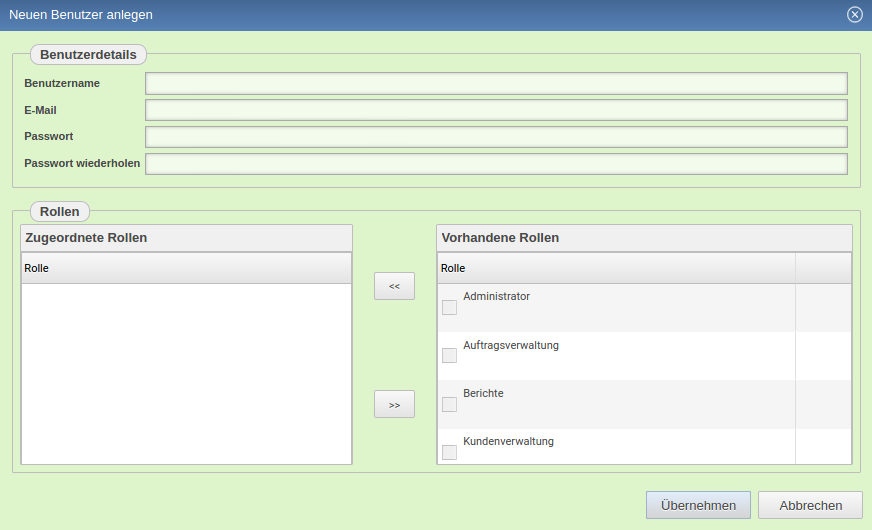Click the << move roles left button
872x530 pixels.
pos(394,286)
